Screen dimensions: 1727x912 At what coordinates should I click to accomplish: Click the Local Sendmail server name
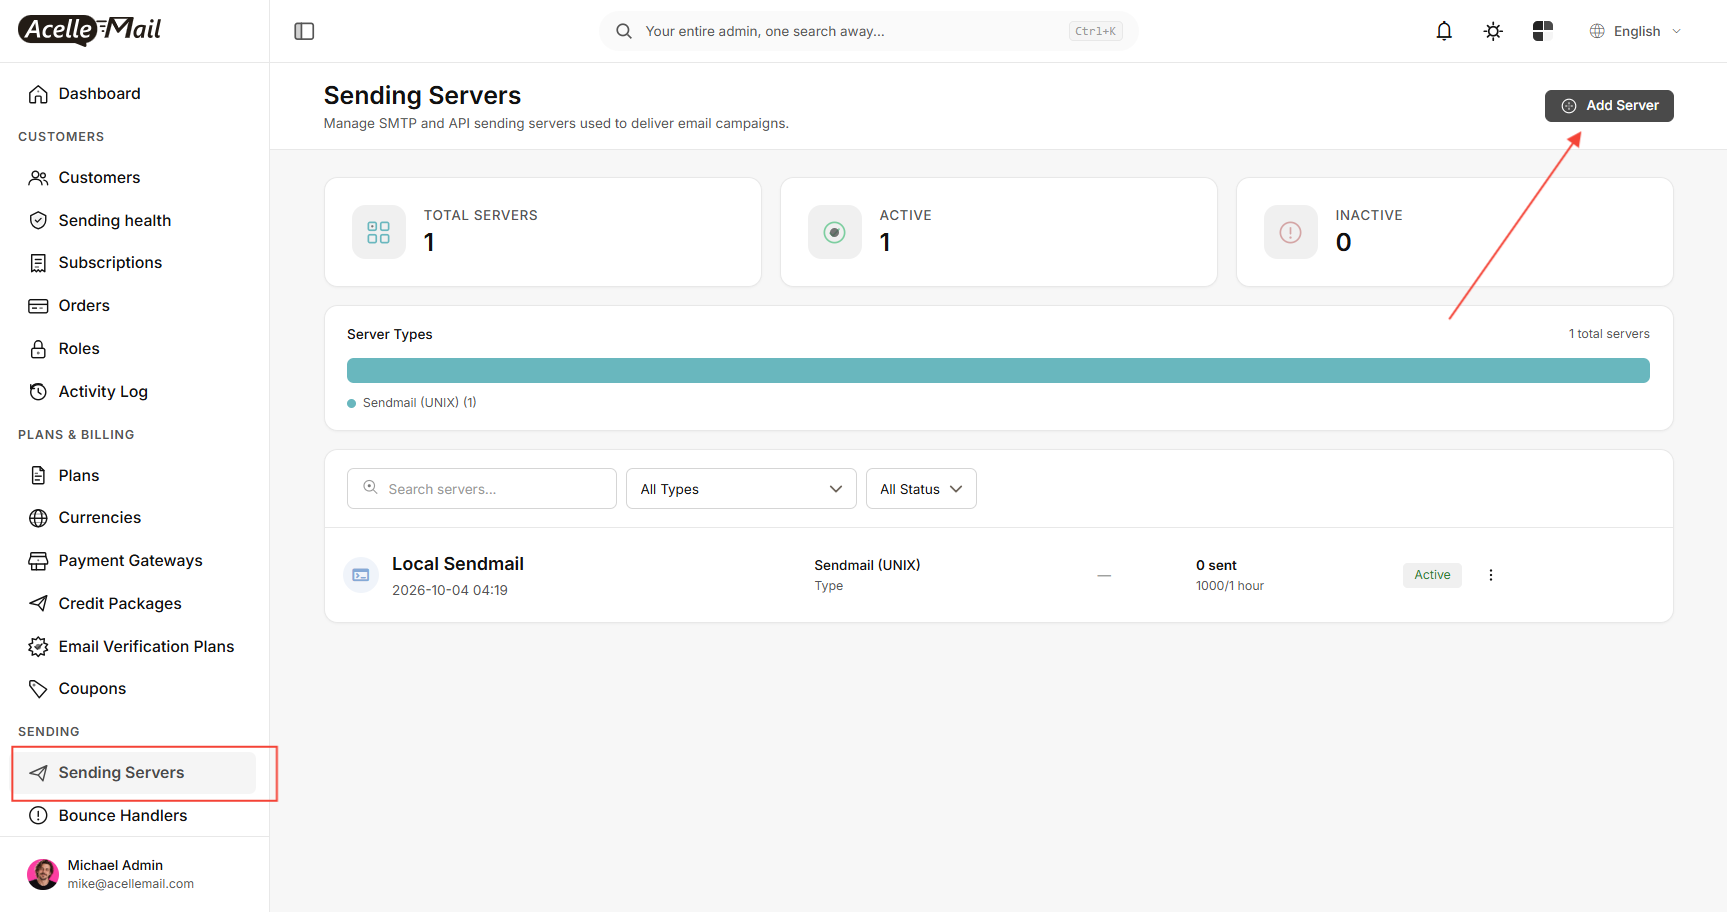(x=458, y=564)
